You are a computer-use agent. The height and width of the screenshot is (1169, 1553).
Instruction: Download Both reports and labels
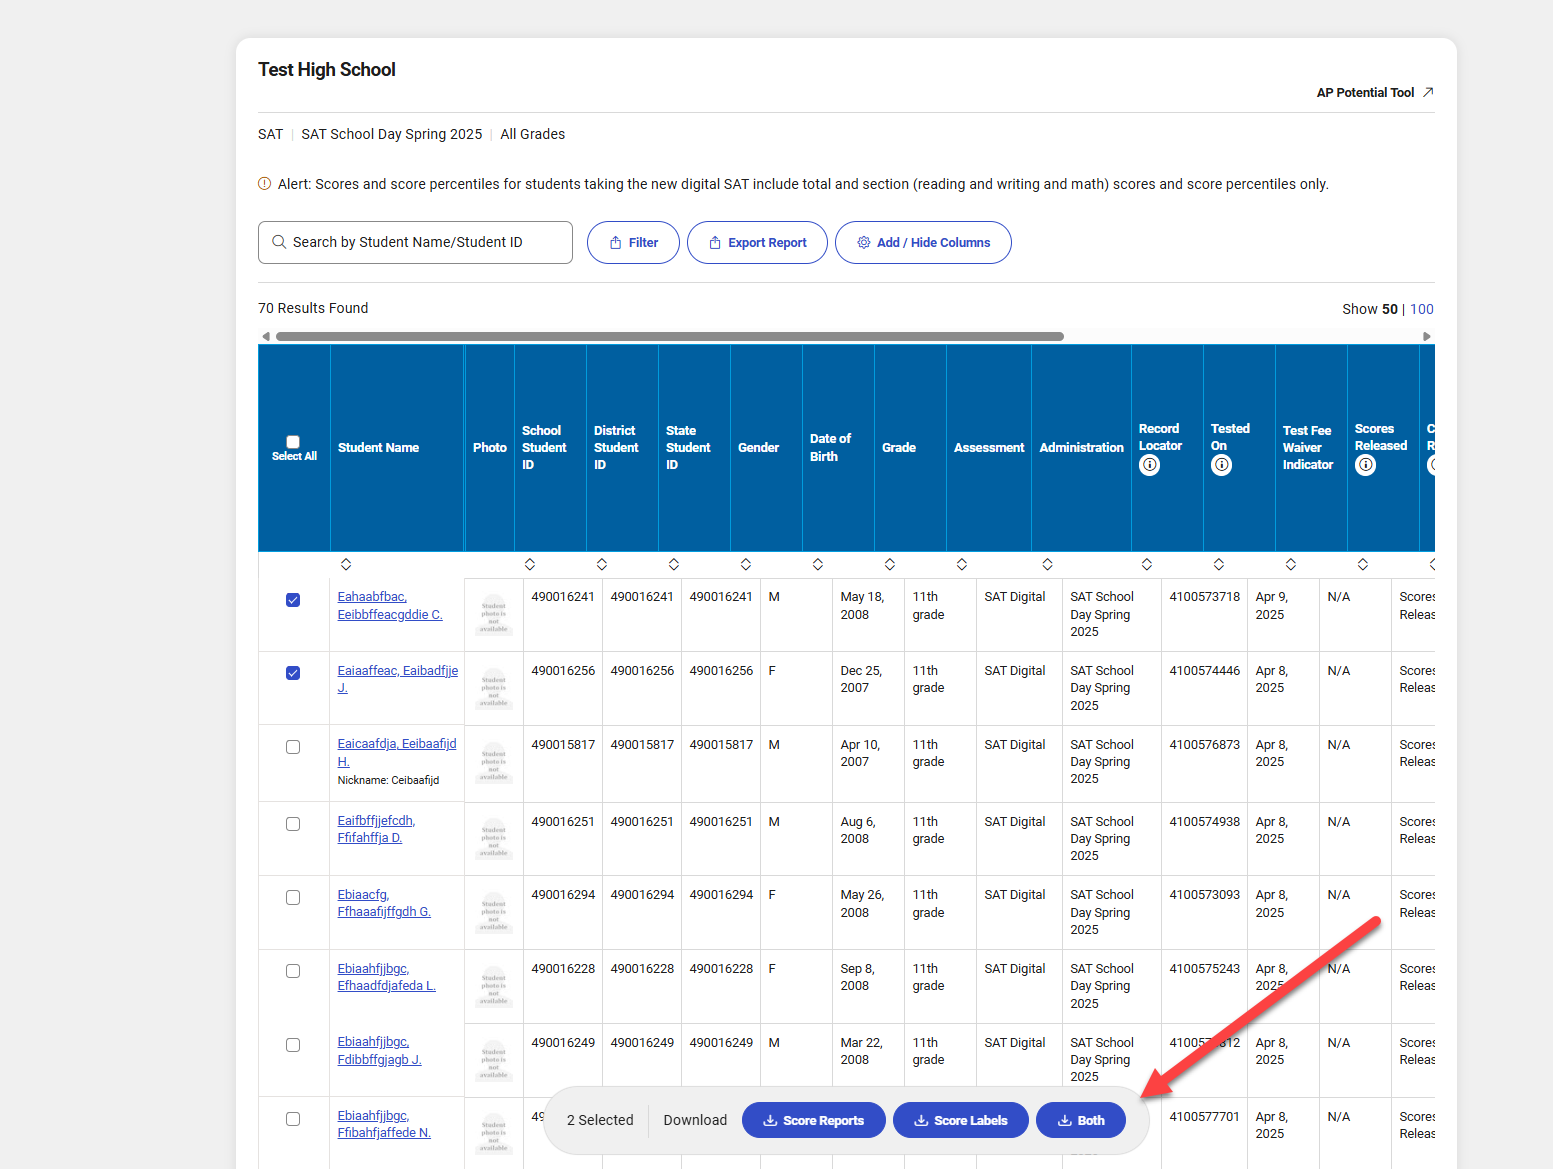click(x=1080, y=1120)
